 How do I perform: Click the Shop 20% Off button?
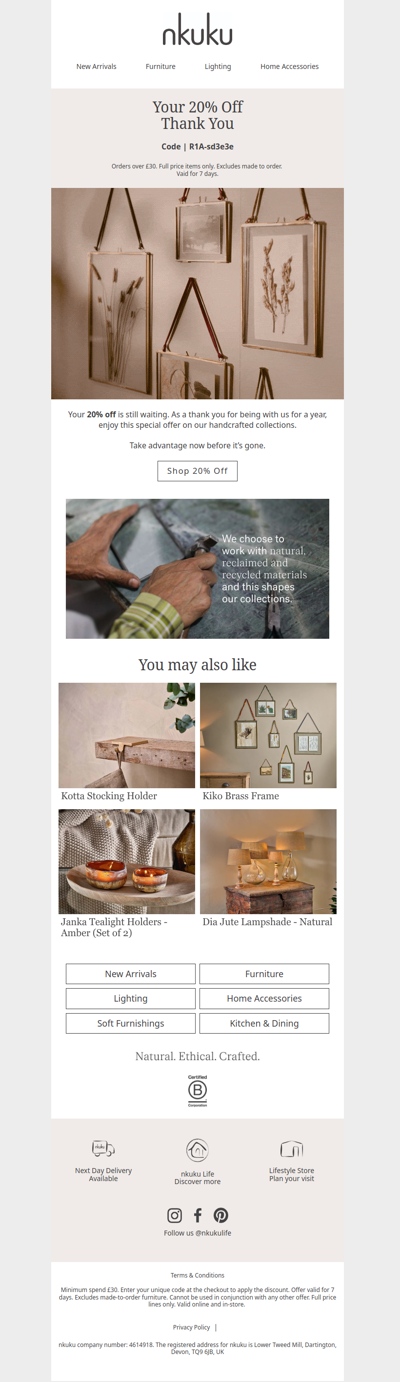197,471
